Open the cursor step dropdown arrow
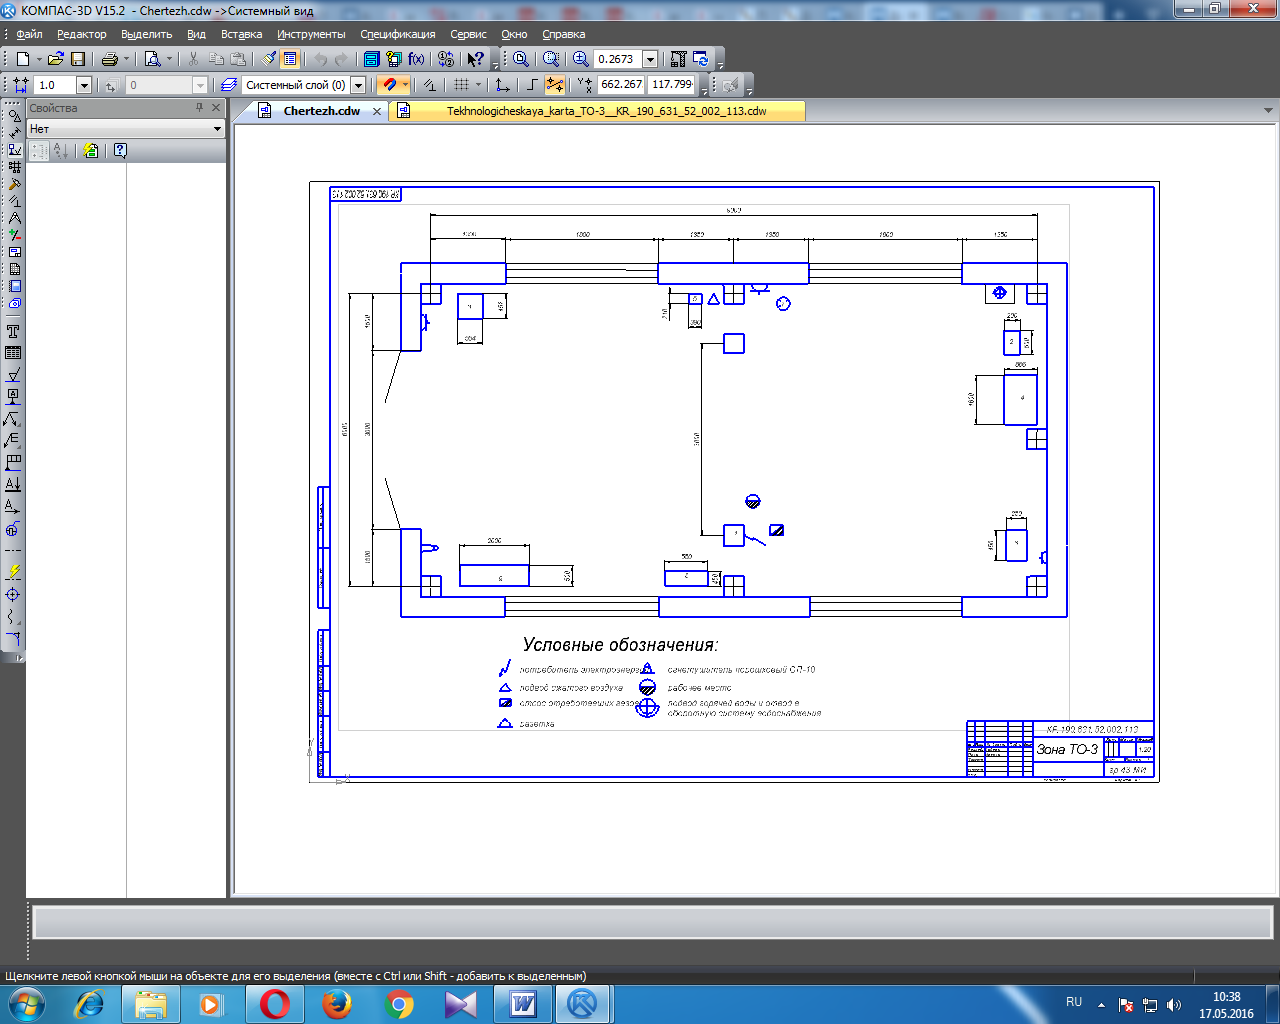The width and height of the screenshot is (1280, 1024). 84,85
